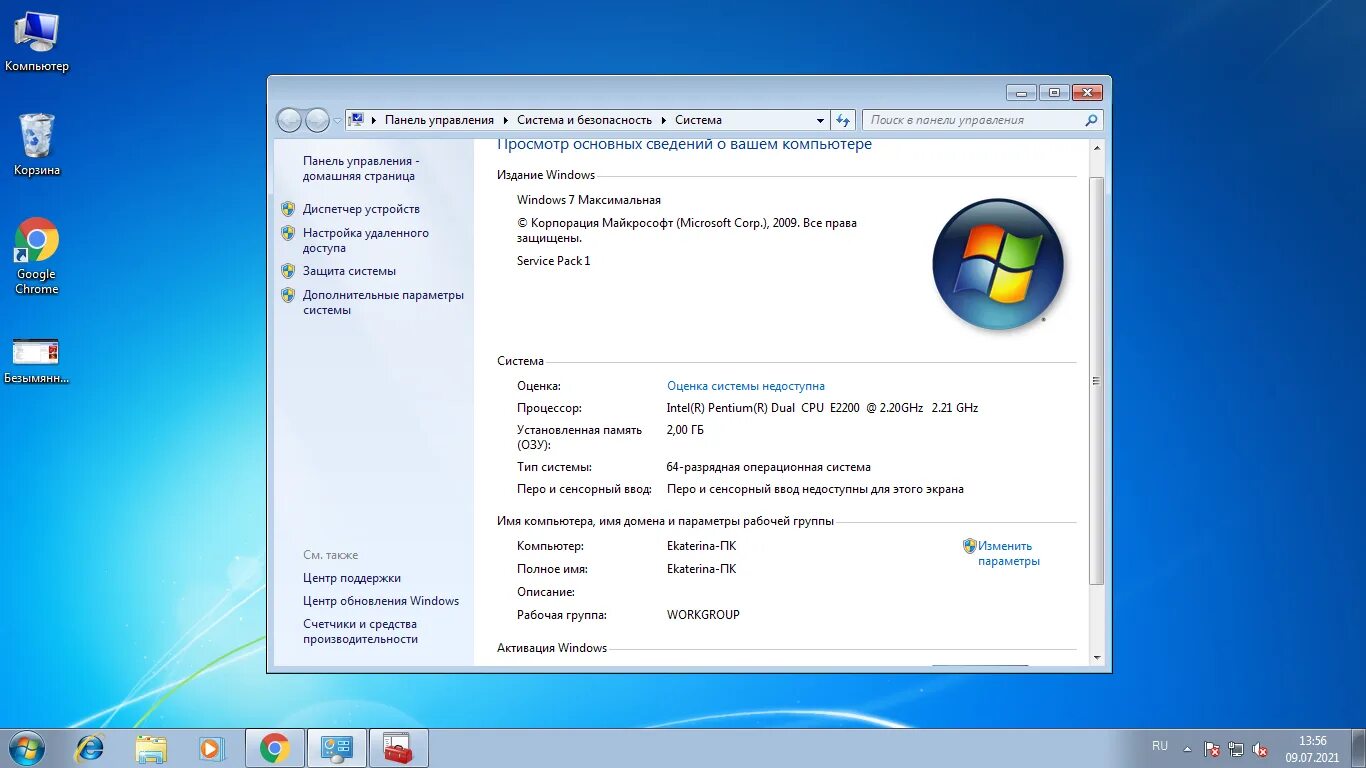Go back with the navigation arrow
Viewport: 1366px width, 768px height.
coord(289,120)
